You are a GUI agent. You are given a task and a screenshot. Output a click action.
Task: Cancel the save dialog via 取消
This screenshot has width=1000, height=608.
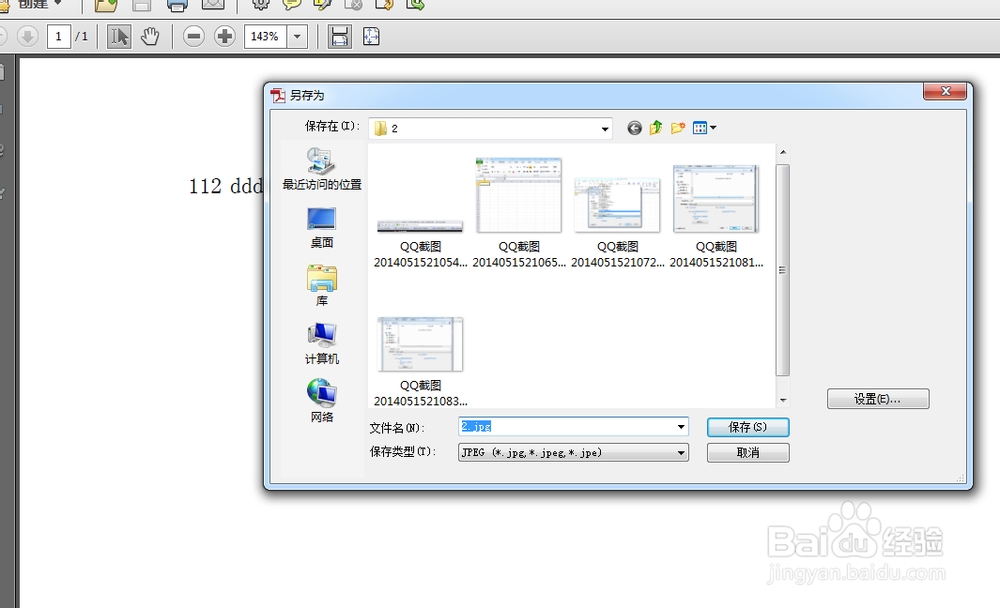[747, 452]
